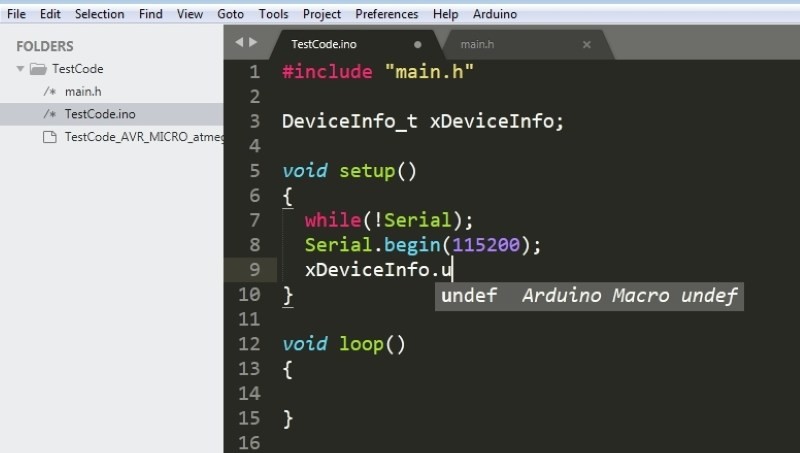Go to next tab with right arrow
The width and height of the screenshot is (800, 453).
point(253,42)
